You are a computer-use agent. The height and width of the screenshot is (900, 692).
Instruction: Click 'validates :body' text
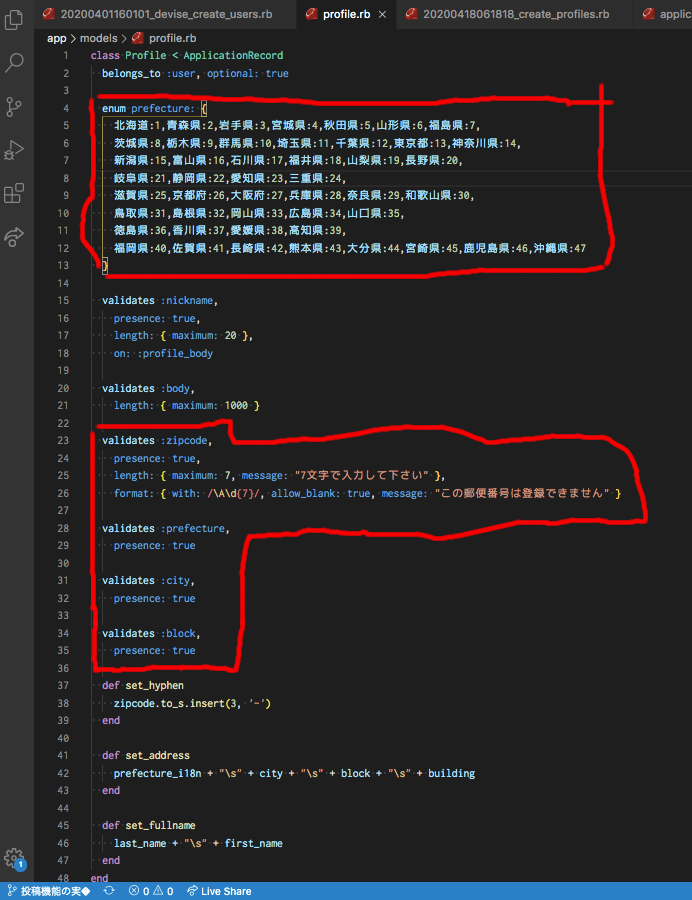146,388
